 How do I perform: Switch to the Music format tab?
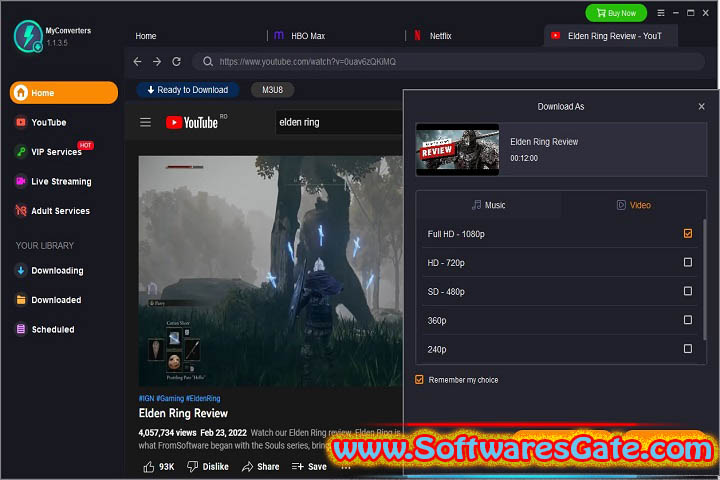[x=489, y=205]
